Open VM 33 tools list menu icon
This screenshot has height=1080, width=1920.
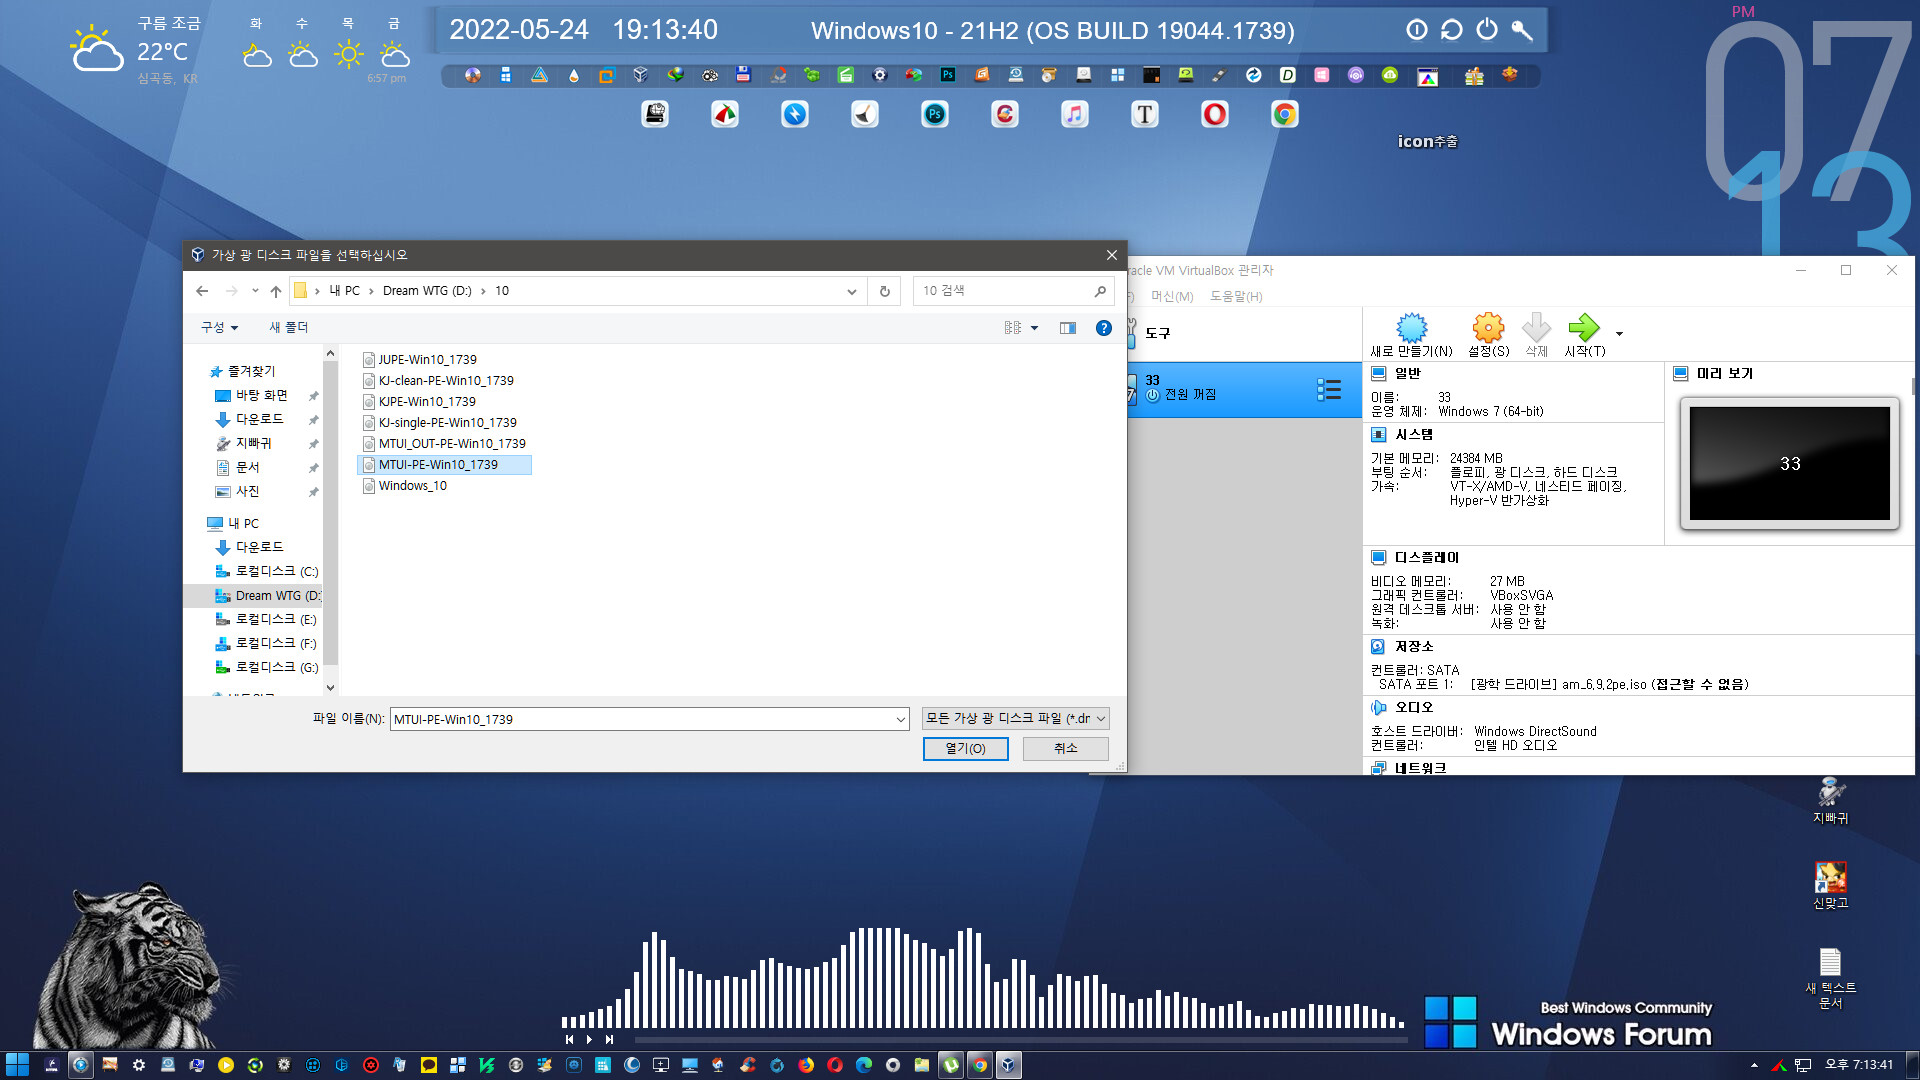(1329, 390)
